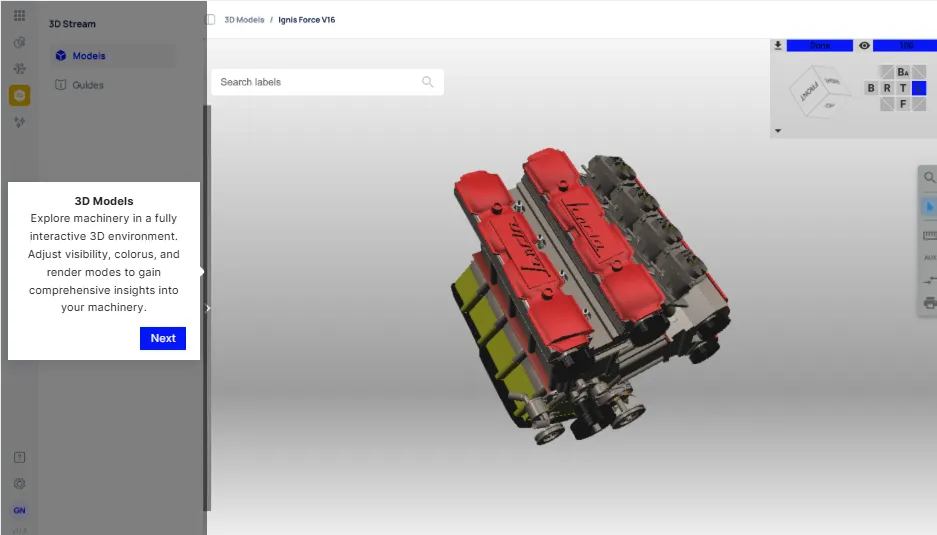The width and height of the screenshot is (937, 535).
Task: Select the Ba back view button
Action: coord(903,72)
